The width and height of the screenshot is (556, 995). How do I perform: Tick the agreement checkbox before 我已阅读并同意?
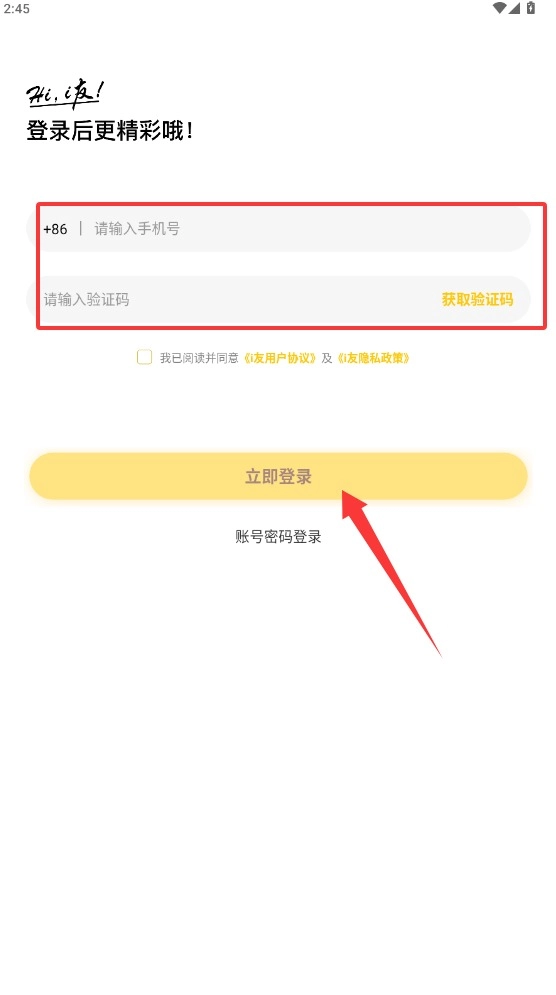[144, 357]
